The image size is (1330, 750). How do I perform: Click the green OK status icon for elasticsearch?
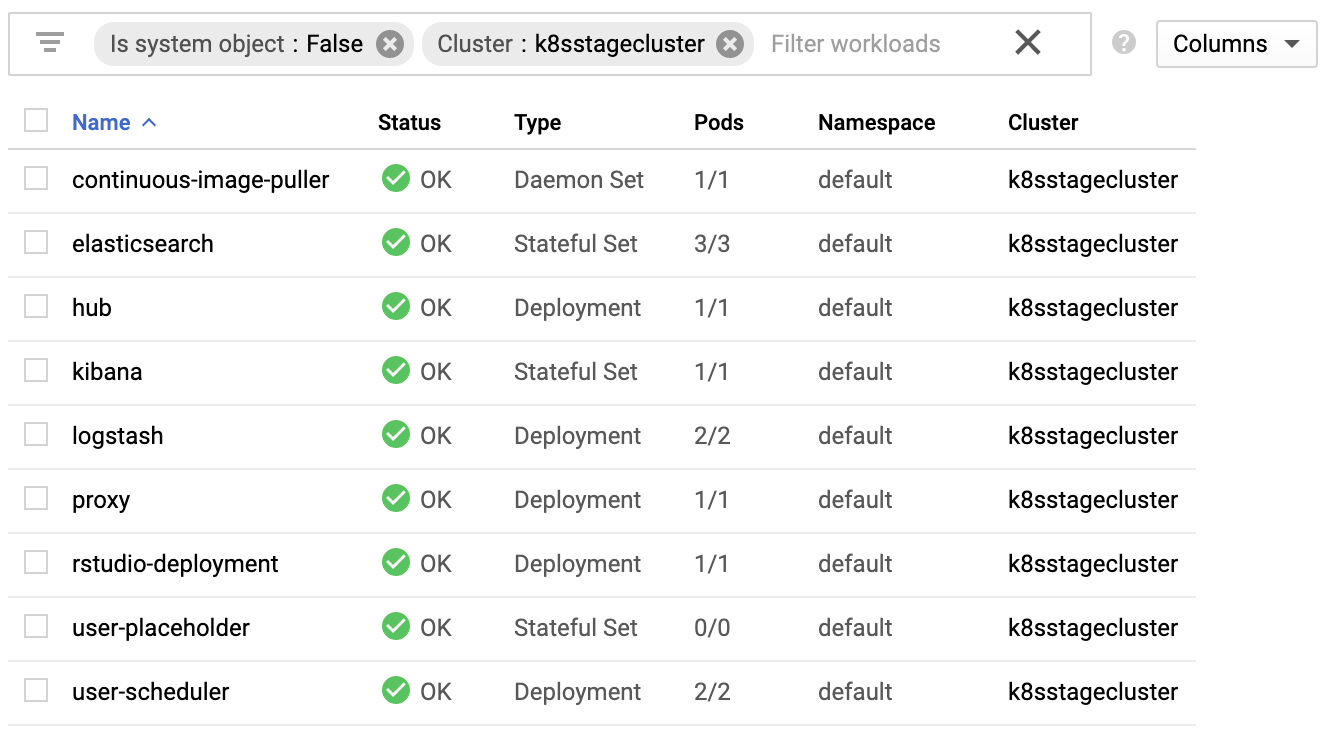[396, 243]
